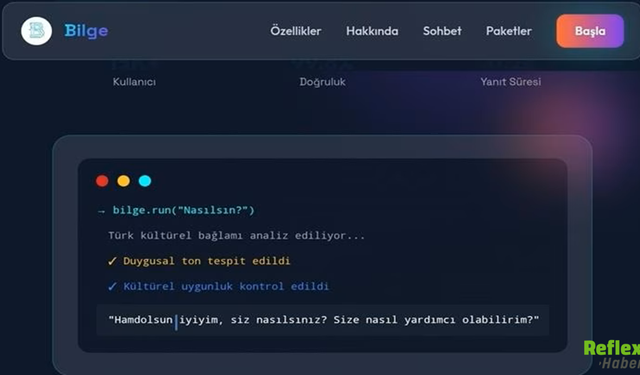Click the yellow checkmark by Duygusal ton
Viewport: 640px width, 375px height.
[112, 261]
